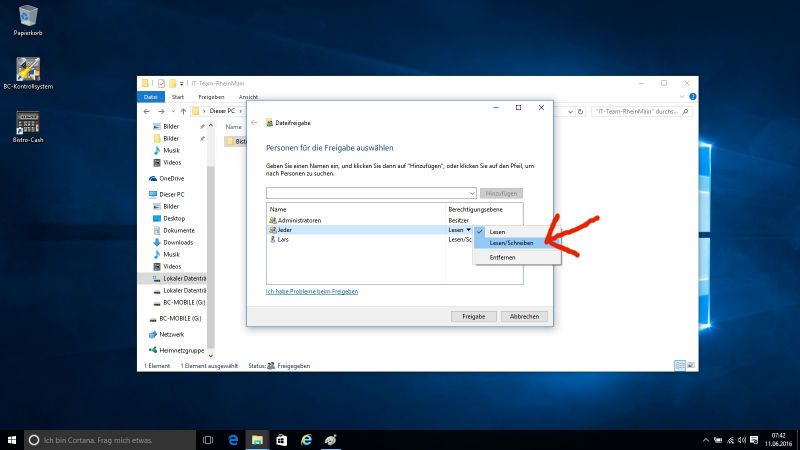Launch Microsoft Edge from the taskbar
The height and width of the screenshot is (450, 800).
click(233, 440)
